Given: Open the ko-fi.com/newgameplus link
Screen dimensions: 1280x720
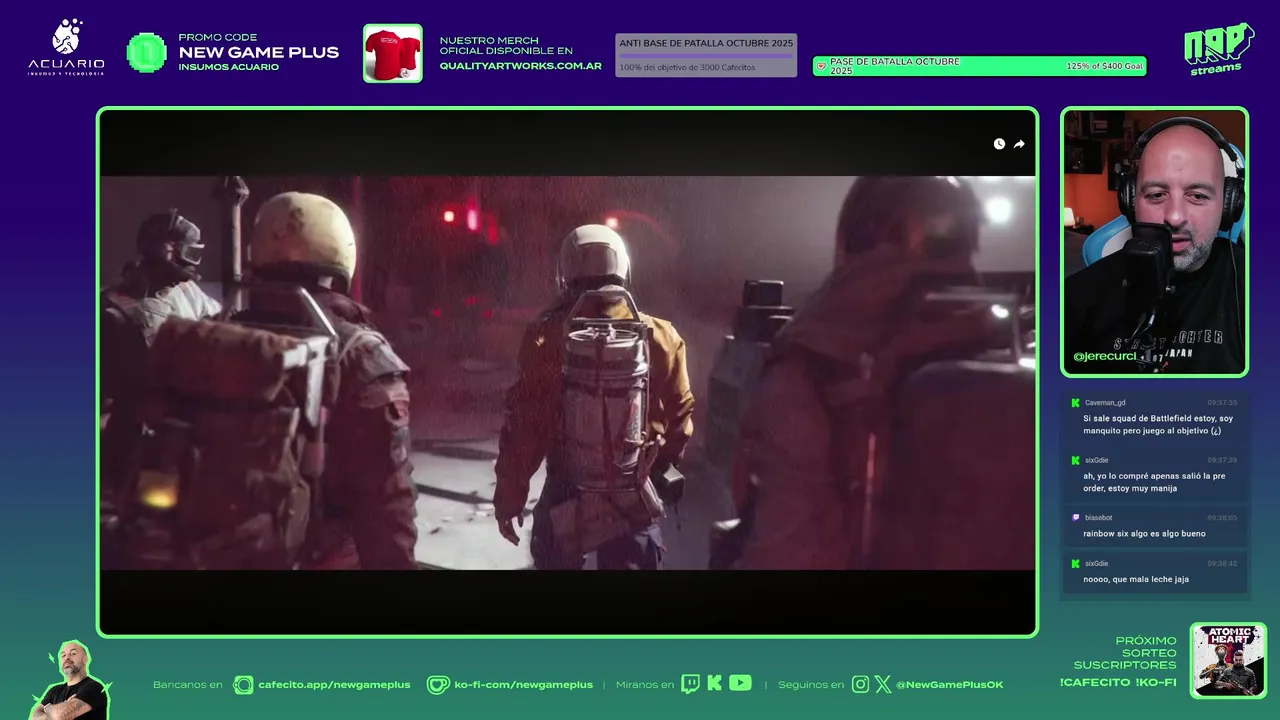Looking at the screenshot, I should click(523, 685).
